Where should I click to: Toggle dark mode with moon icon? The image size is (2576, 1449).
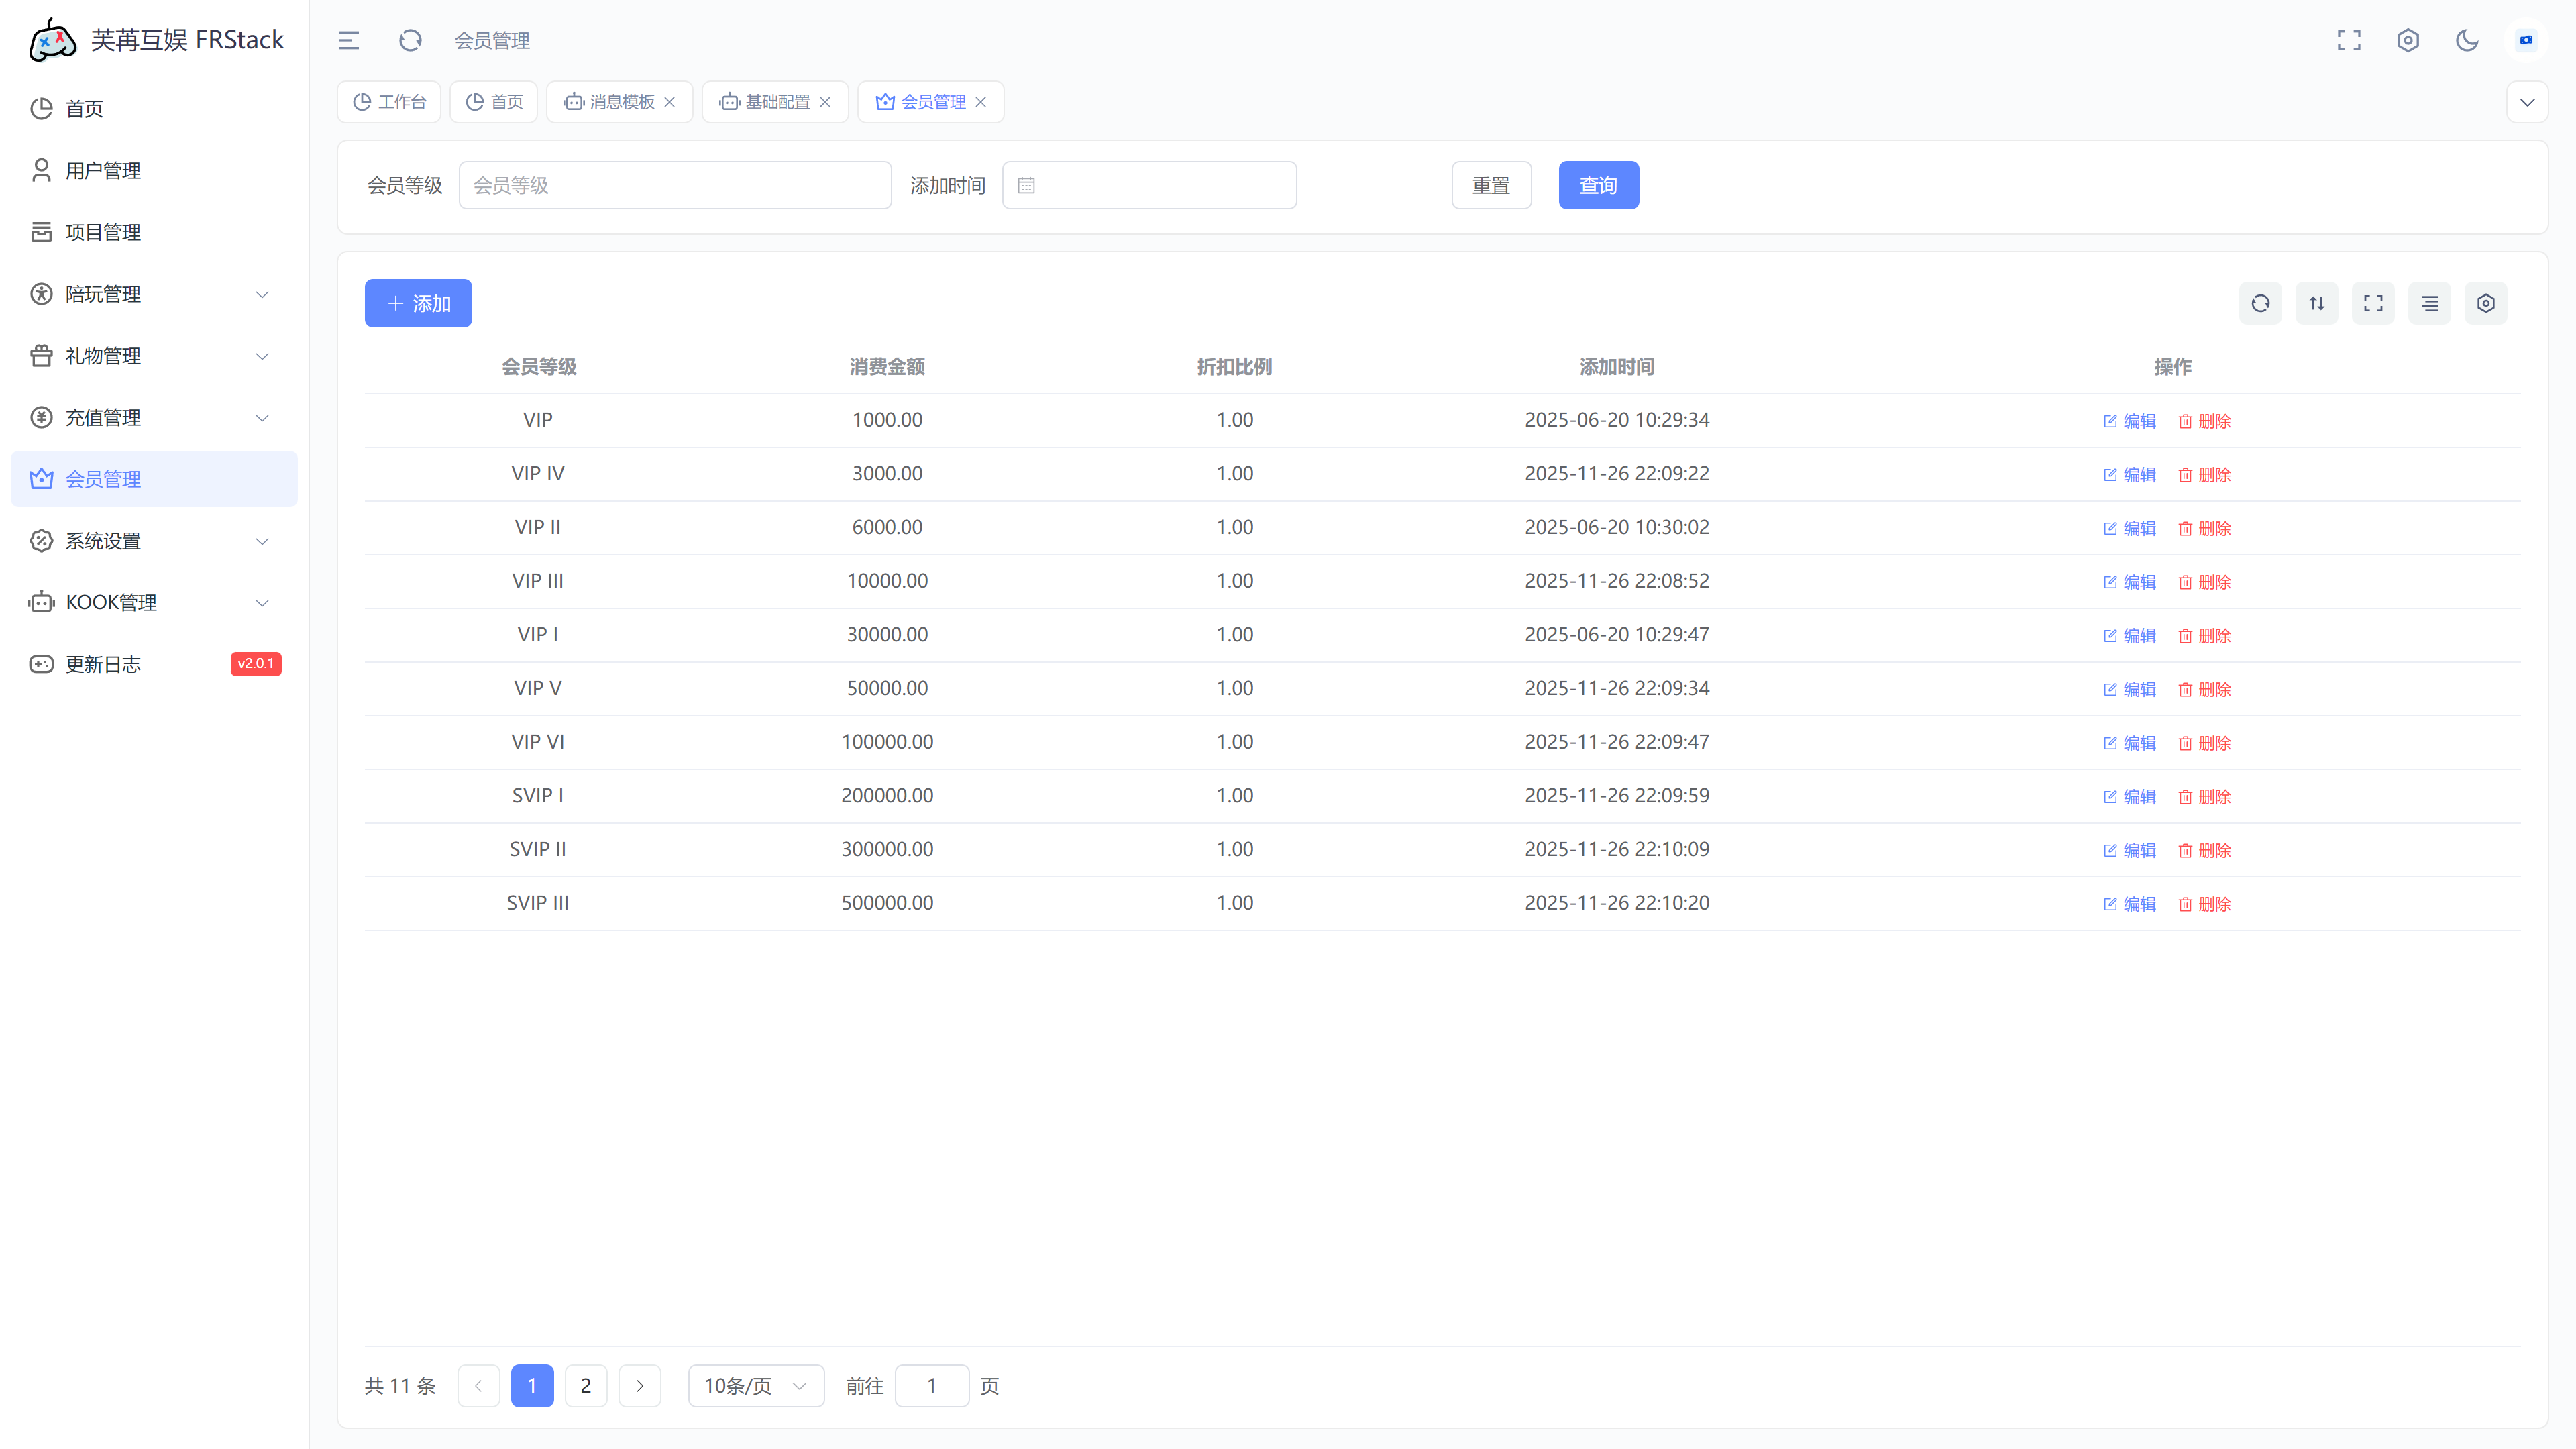coord(2466,40)
